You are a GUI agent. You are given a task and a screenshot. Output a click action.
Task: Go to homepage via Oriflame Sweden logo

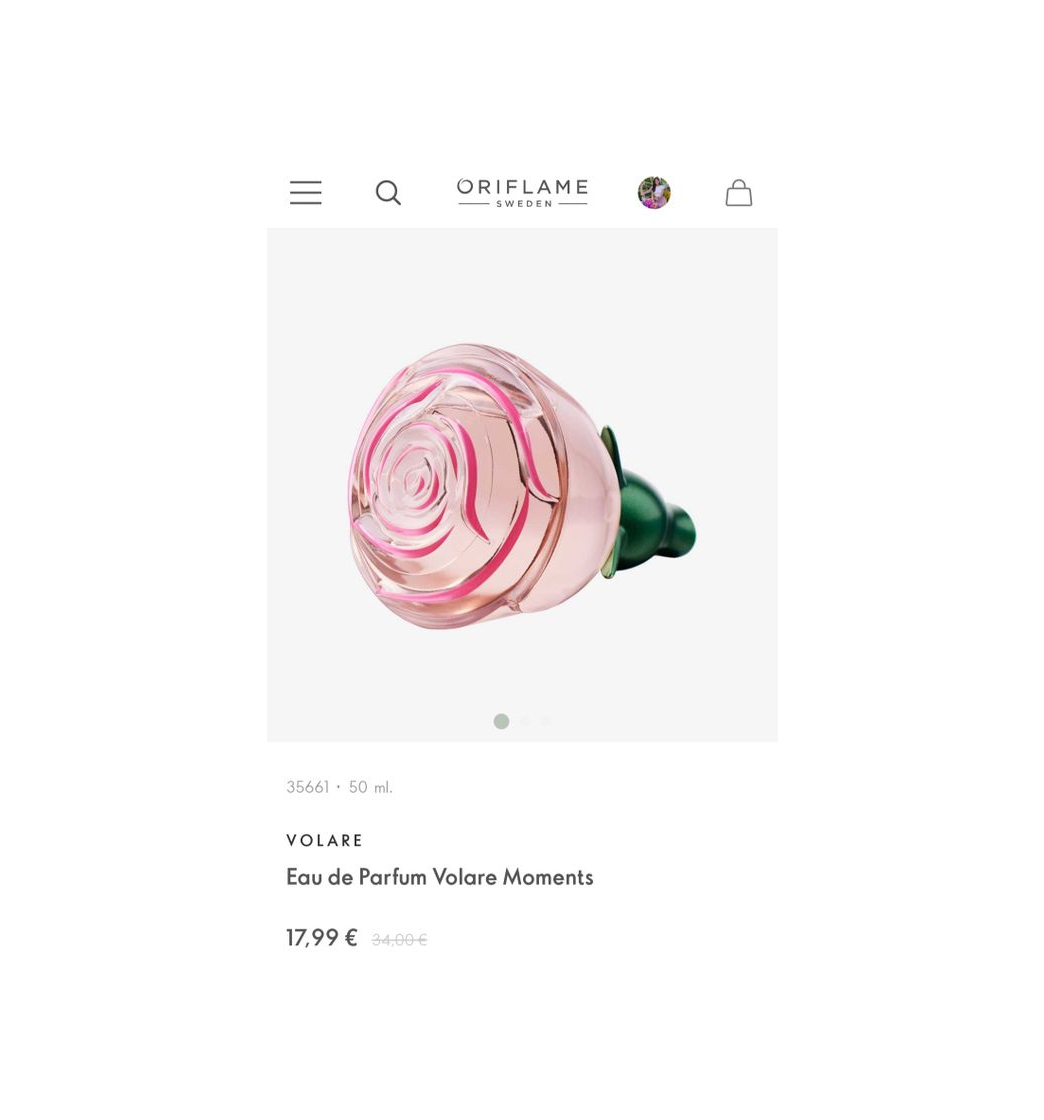pos(523,193)
